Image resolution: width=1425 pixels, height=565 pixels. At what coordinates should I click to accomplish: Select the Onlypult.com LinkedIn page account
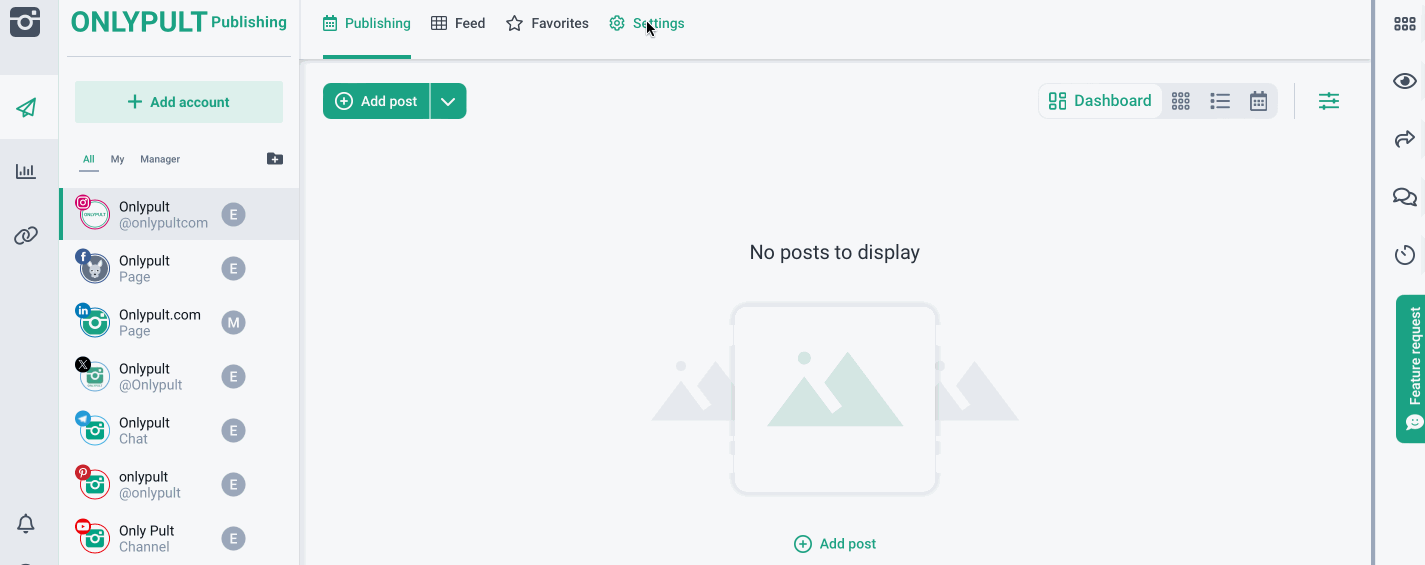[x=160, y=322]
